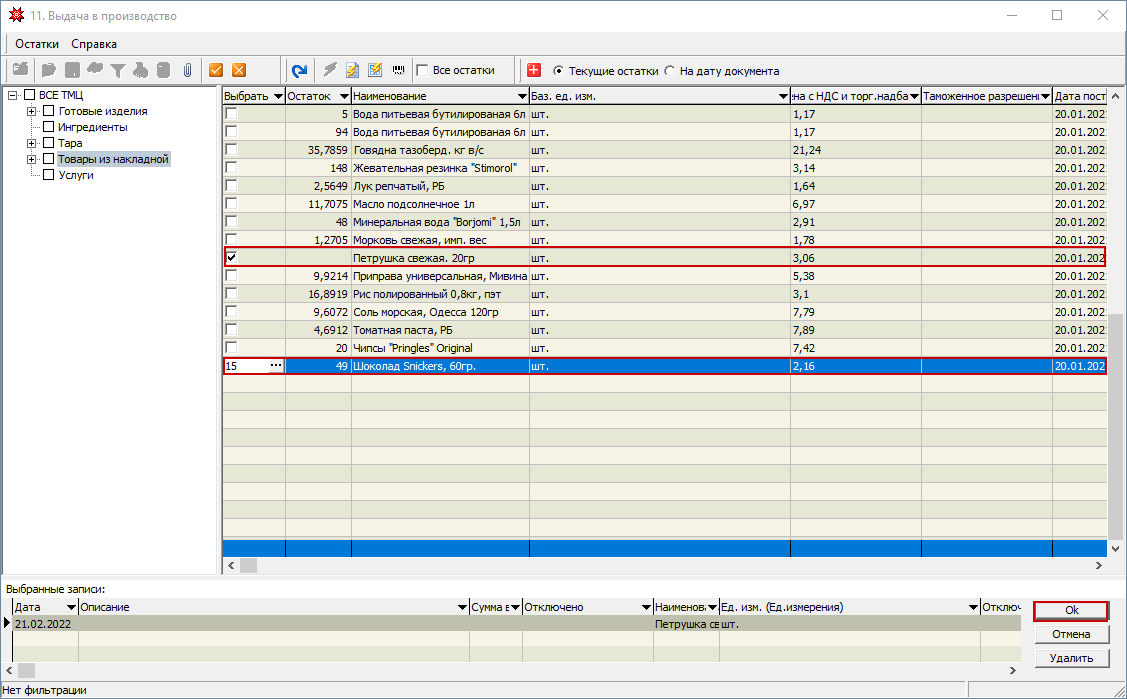Select 'На дату документа' radio button

point(670,71)
